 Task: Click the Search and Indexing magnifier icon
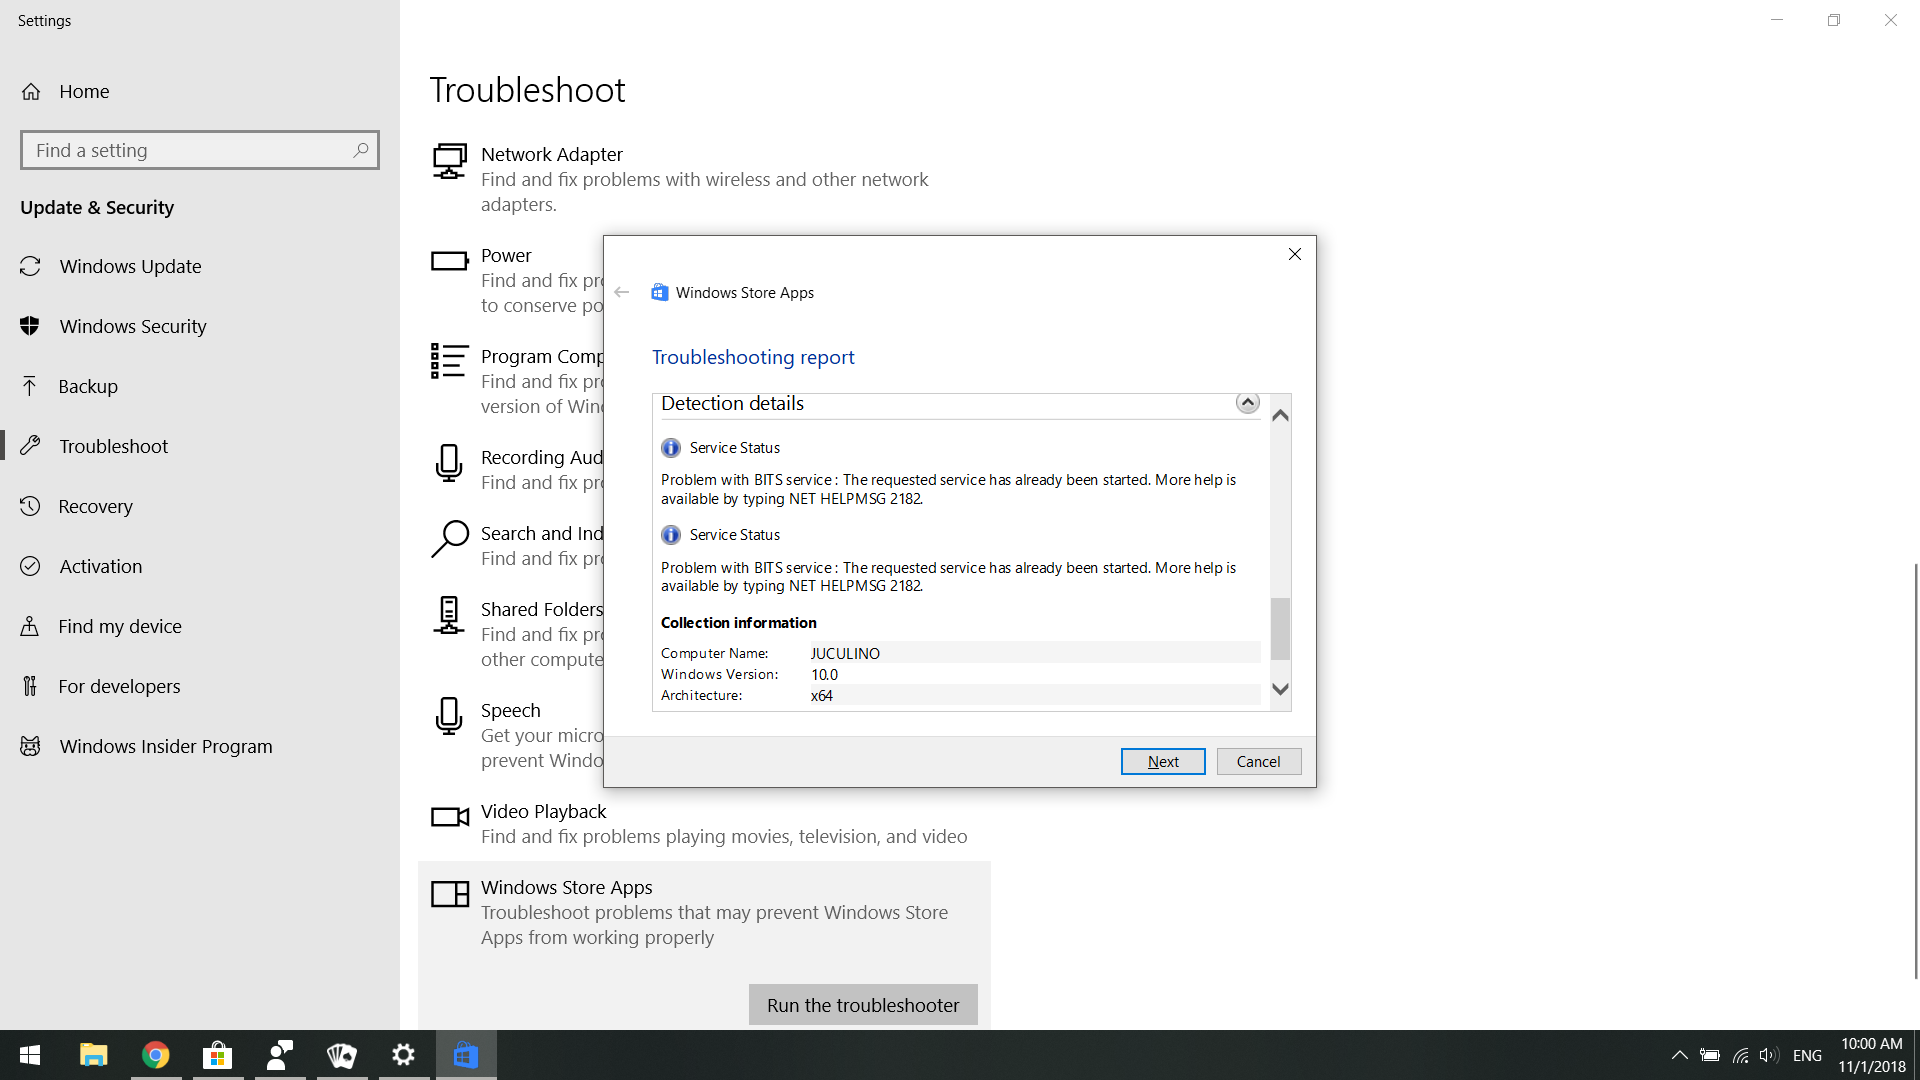tap(449, 538)
